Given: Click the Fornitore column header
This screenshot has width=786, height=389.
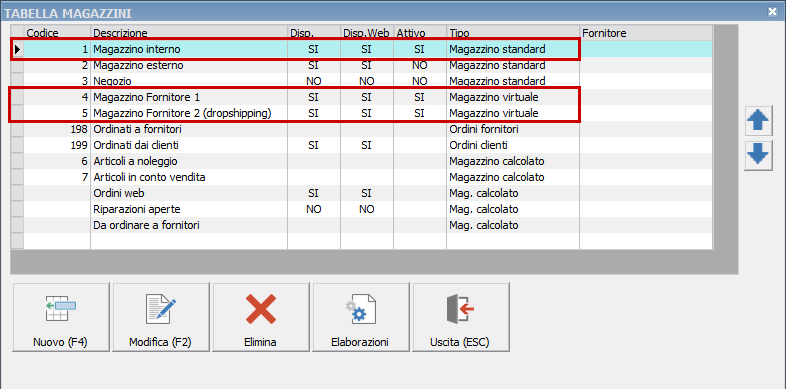Looking at the screenshot, I should [646, 33].
